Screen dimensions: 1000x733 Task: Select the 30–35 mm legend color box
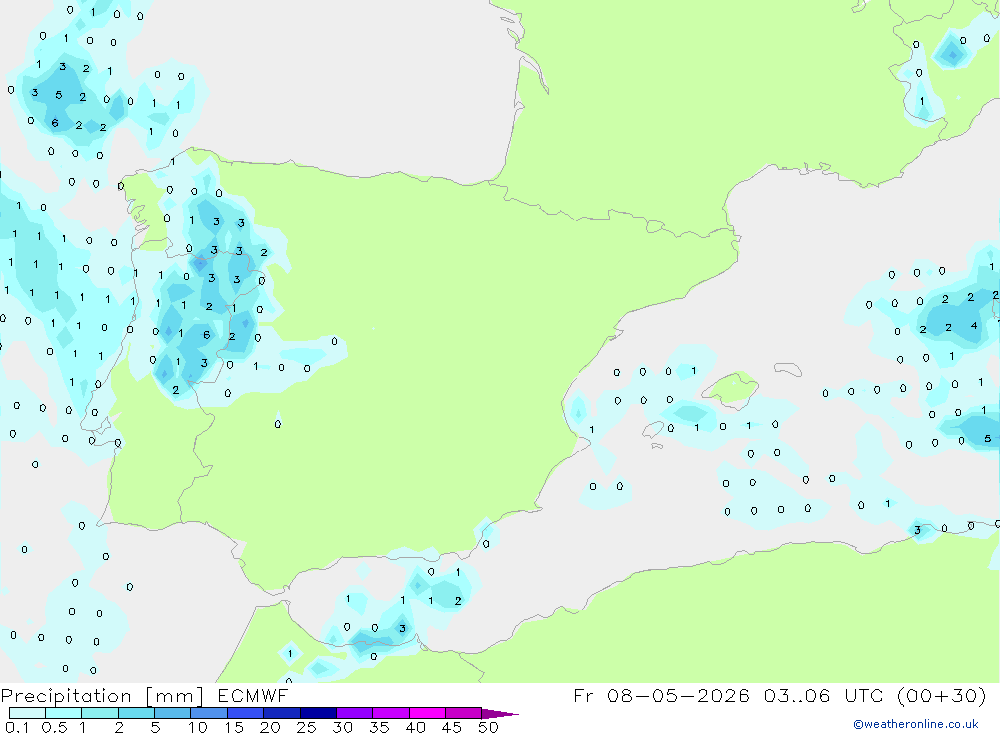point(355,713)
